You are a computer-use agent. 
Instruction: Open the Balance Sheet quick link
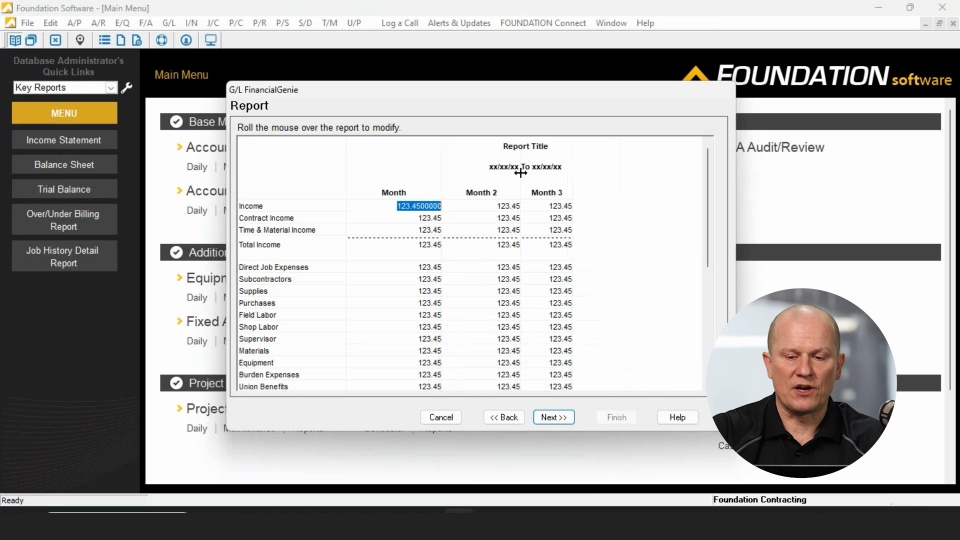64,165
